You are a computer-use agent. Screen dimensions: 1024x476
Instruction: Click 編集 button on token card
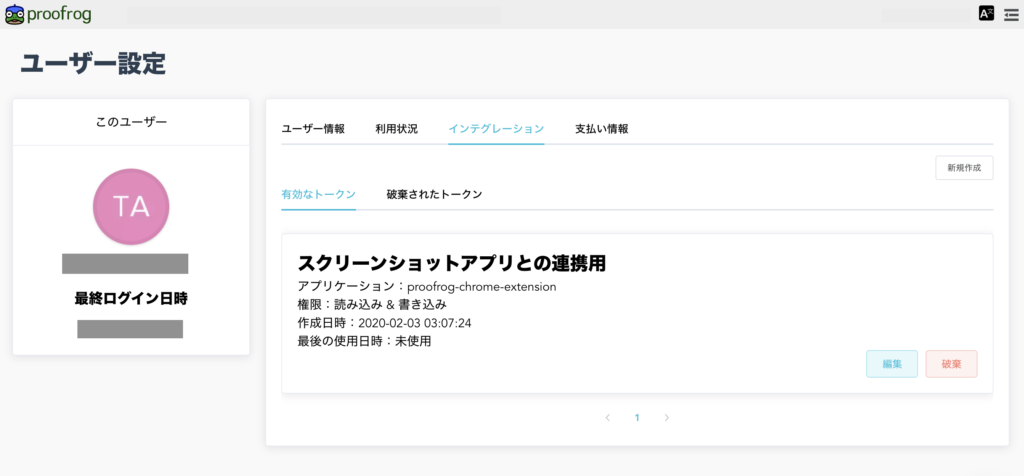pyautogui.click(x=891, y=364)
